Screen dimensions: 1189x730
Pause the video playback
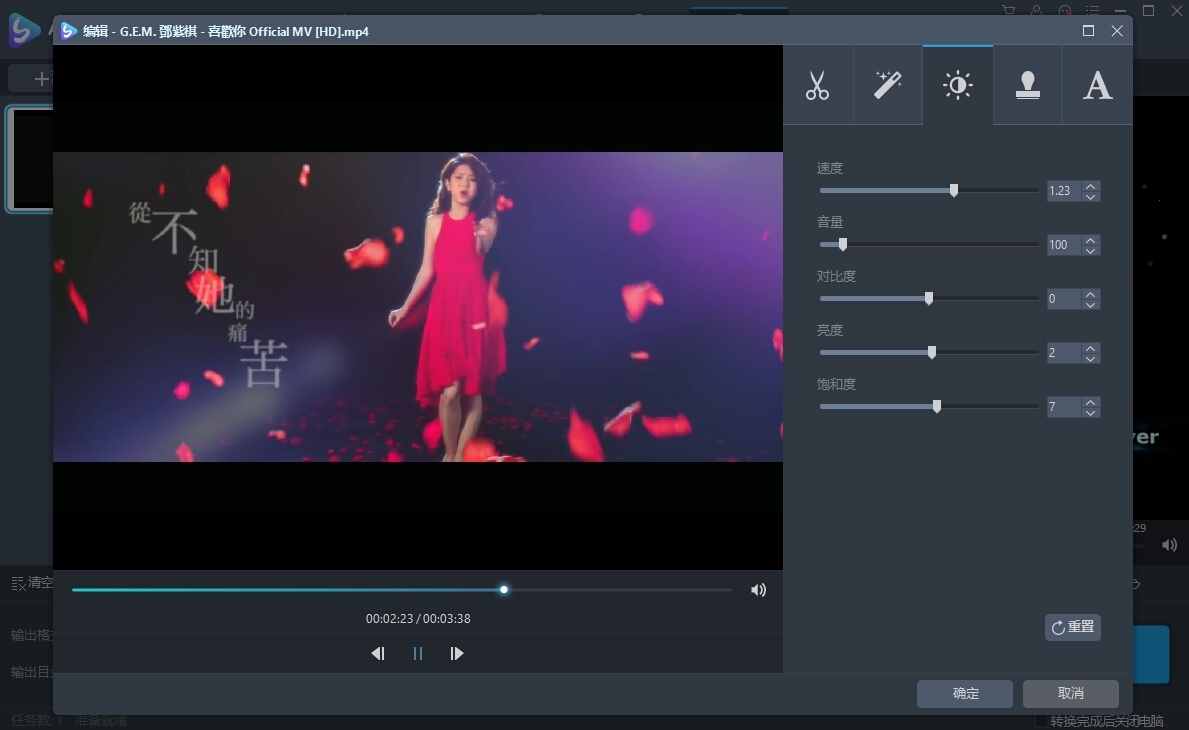click(x=417, y=653)
